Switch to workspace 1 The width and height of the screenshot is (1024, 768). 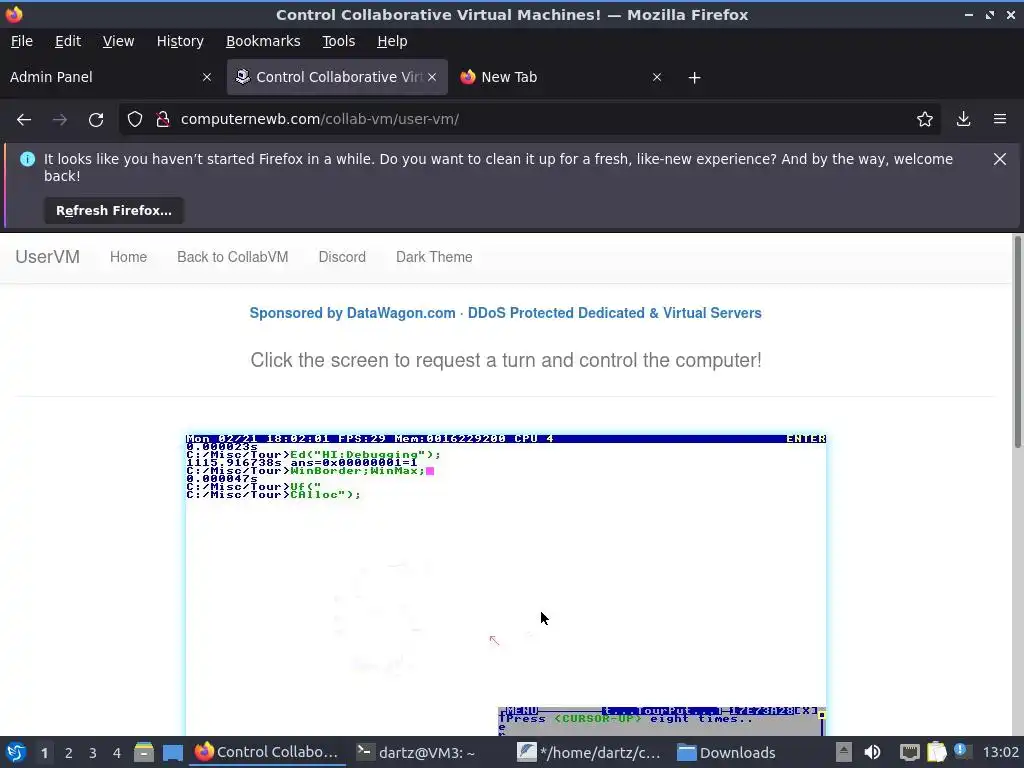[x=44, y=753]
